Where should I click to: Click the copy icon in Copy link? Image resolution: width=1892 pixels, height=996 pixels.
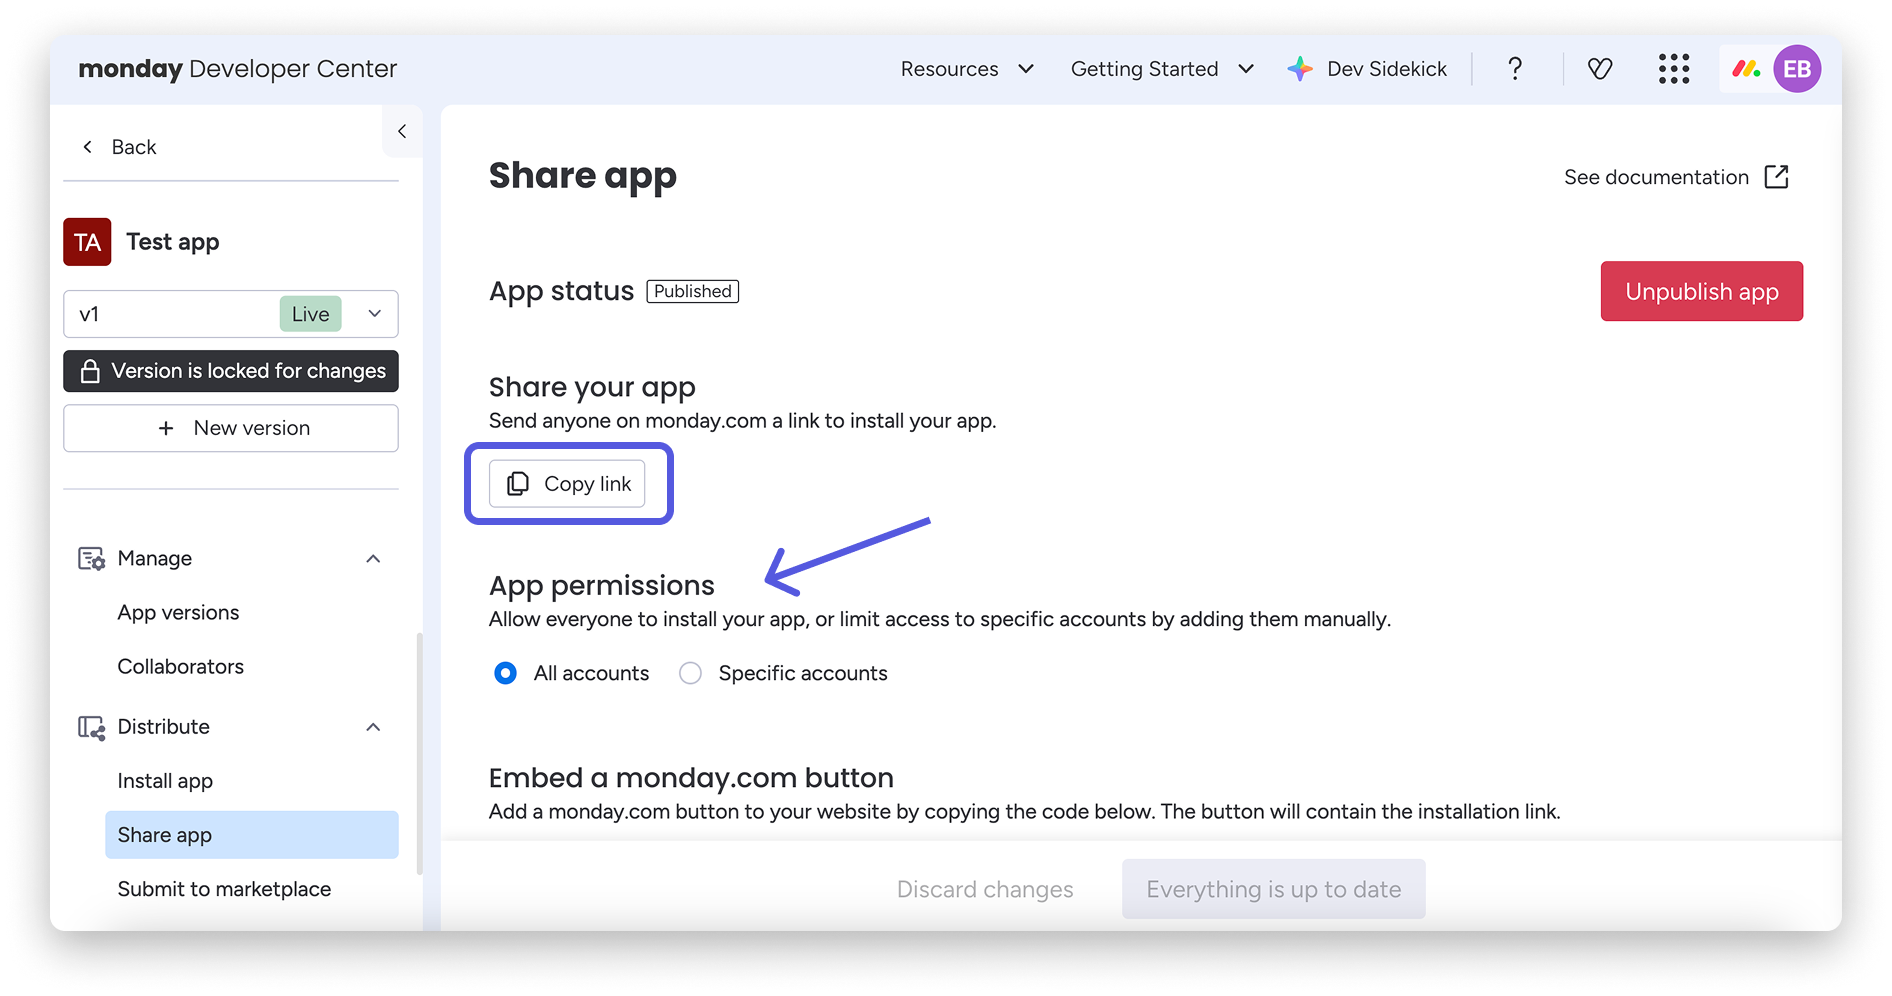coord(518,484)
